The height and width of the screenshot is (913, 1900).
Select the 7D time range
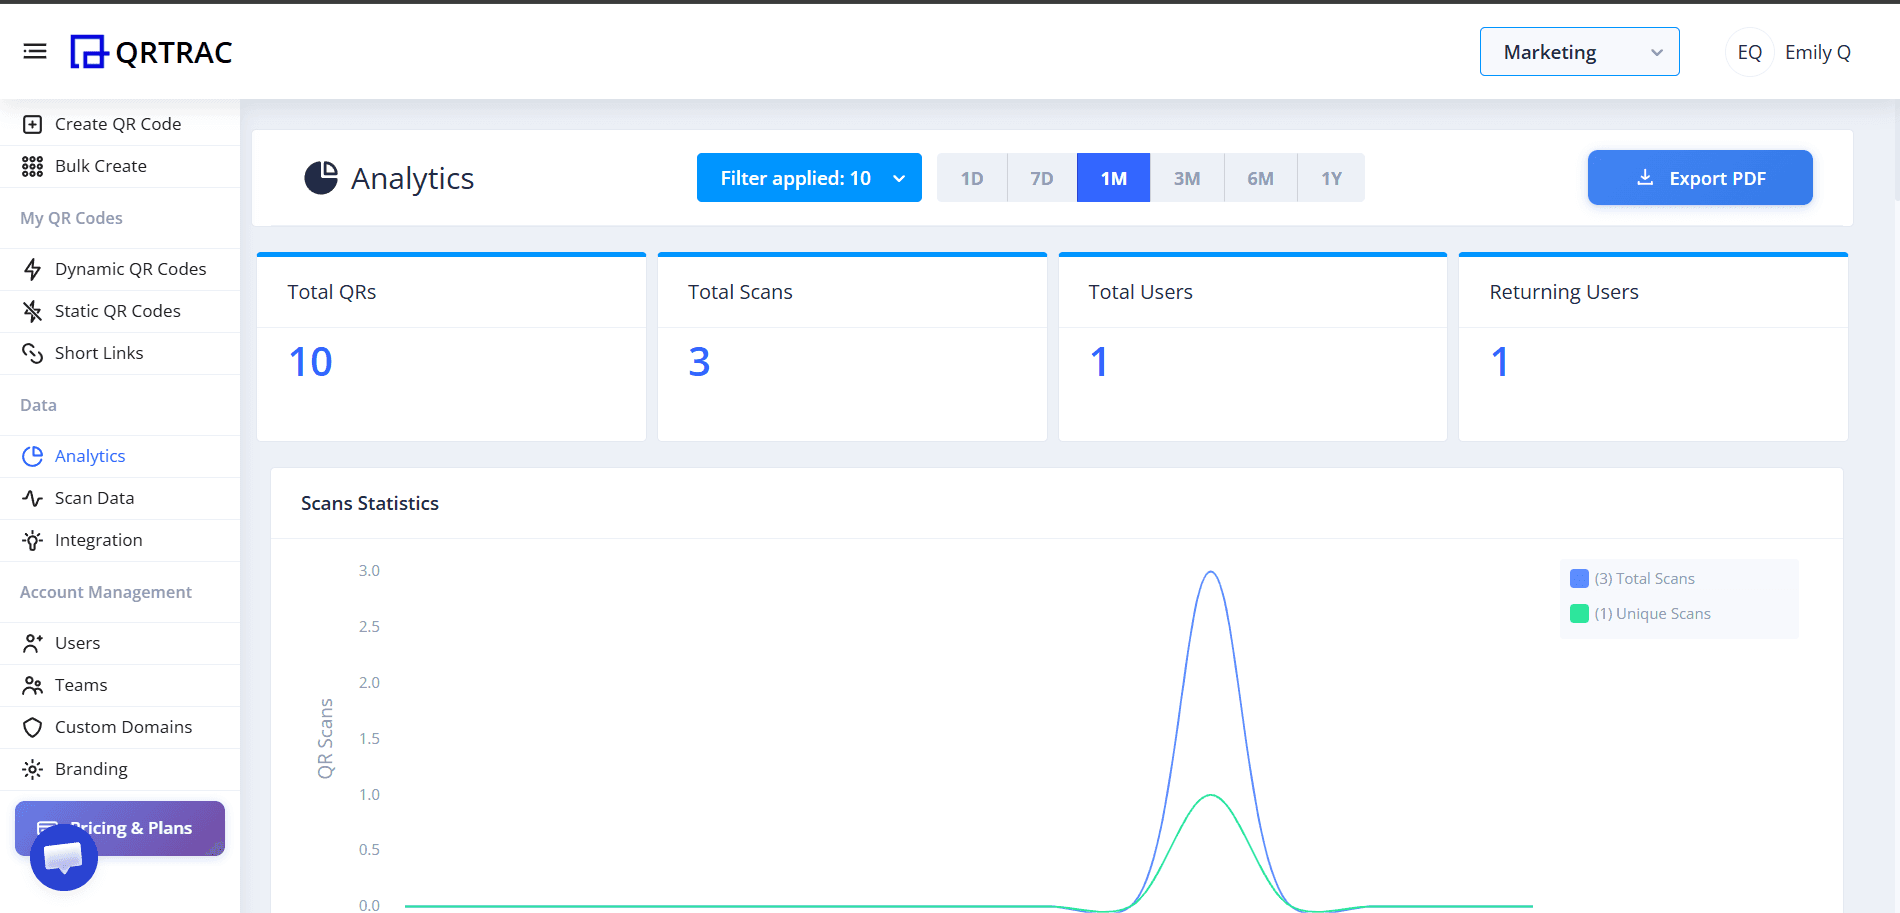point(1042,178)
